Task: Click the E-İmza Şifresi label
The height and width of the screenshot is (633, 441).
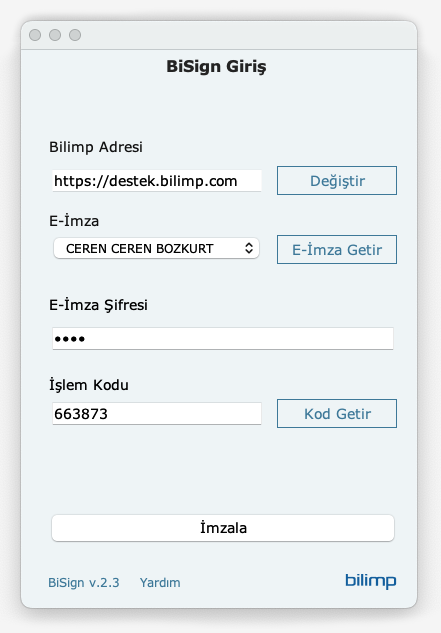Action: (x=98, y=305)
